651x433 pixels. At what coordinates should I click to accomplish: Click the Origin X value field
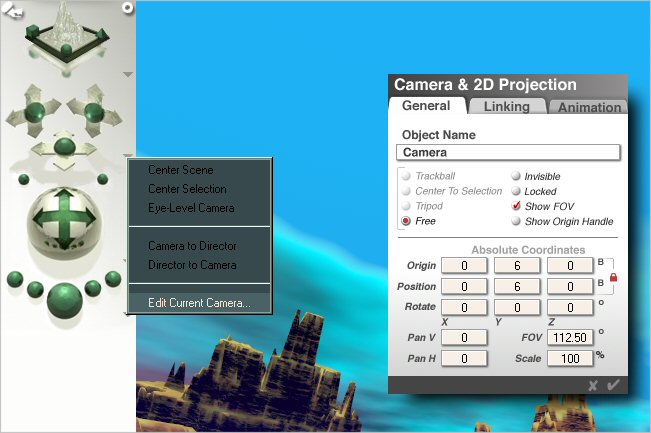tap(464, 265)
